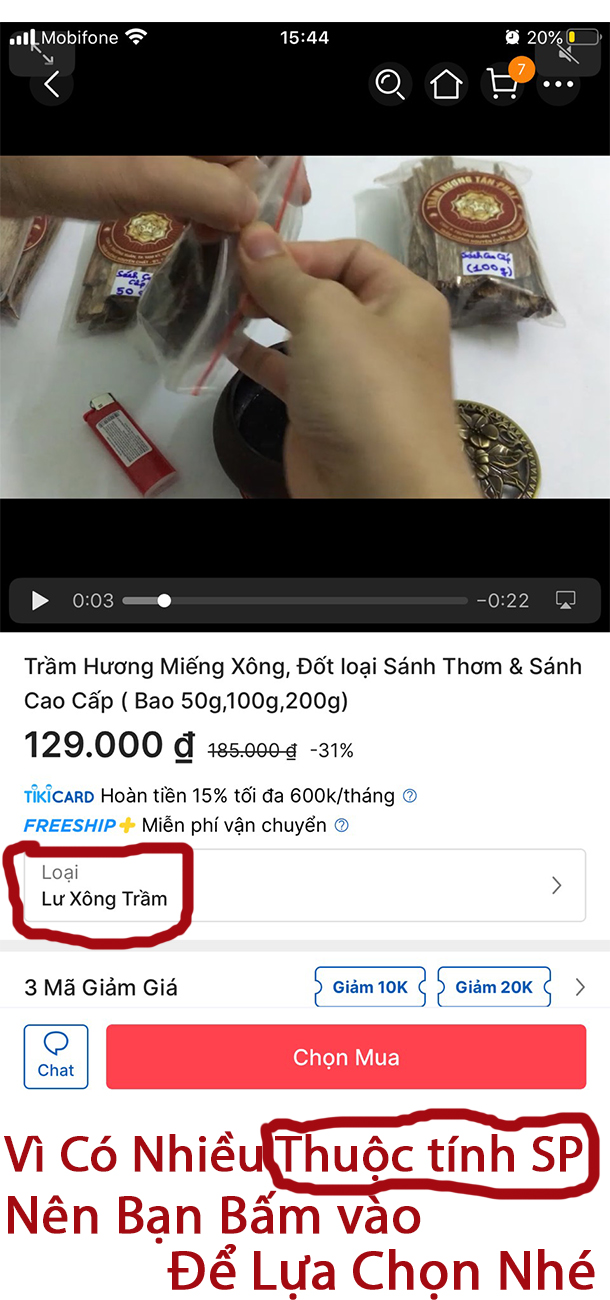Viewport: 610px width, 1300px height.
Task: Play the product video
Action: pyautogui.click(x=40, y=600)
